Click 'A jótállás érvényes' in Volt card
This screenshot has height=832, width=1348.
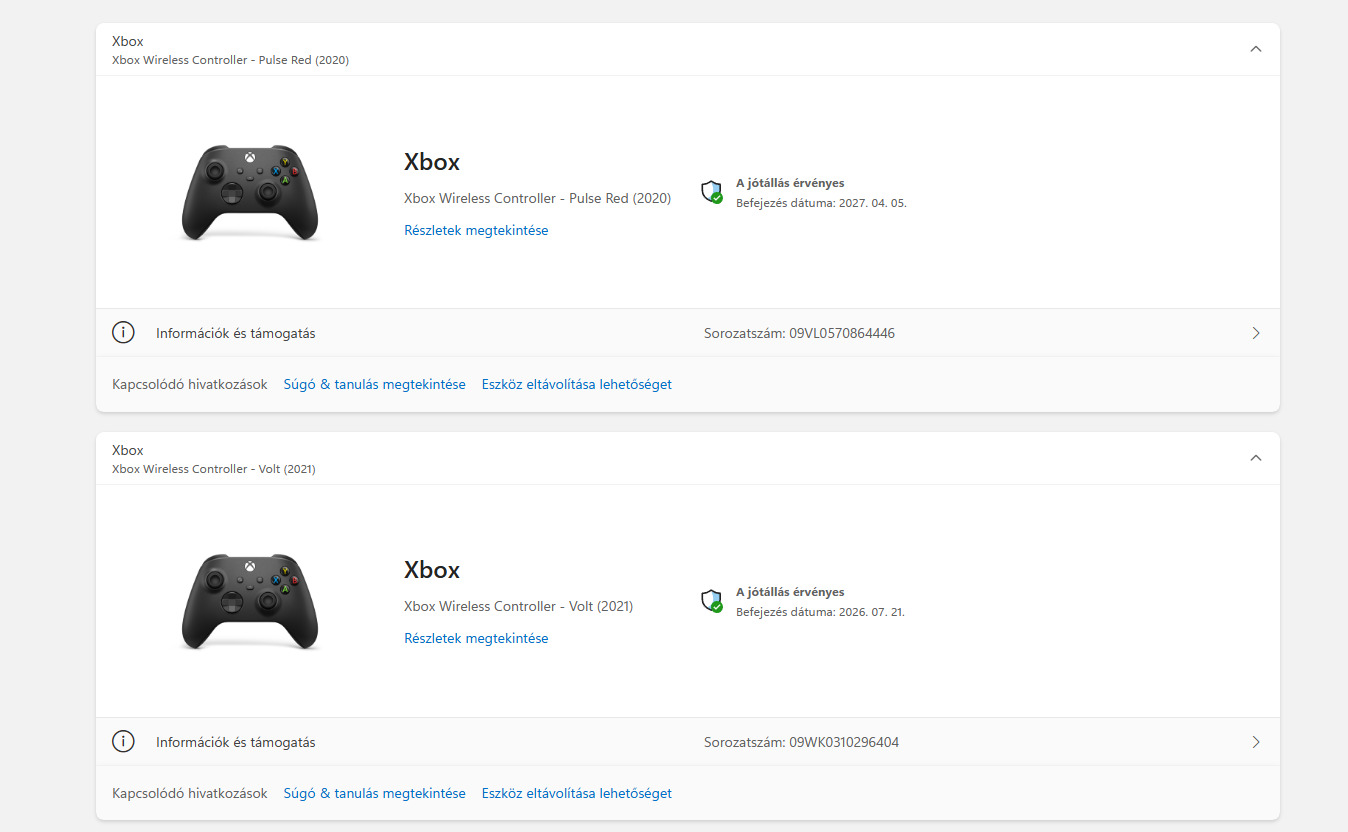tap(790, 592)
